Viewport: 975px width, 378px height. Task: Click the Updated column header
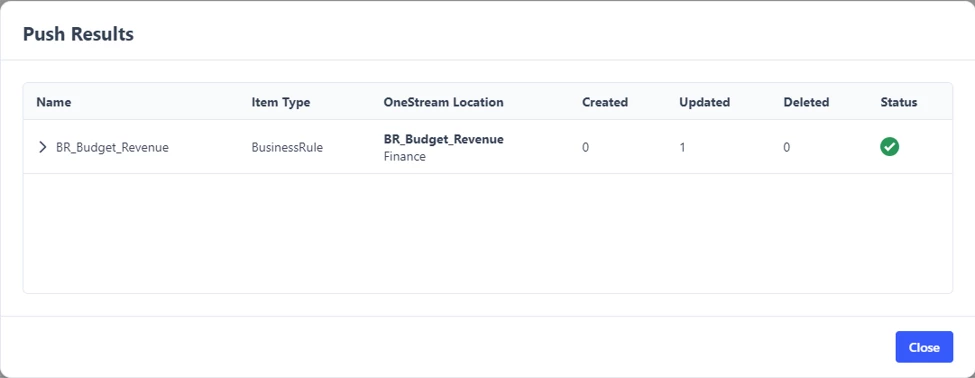point(705,102)
